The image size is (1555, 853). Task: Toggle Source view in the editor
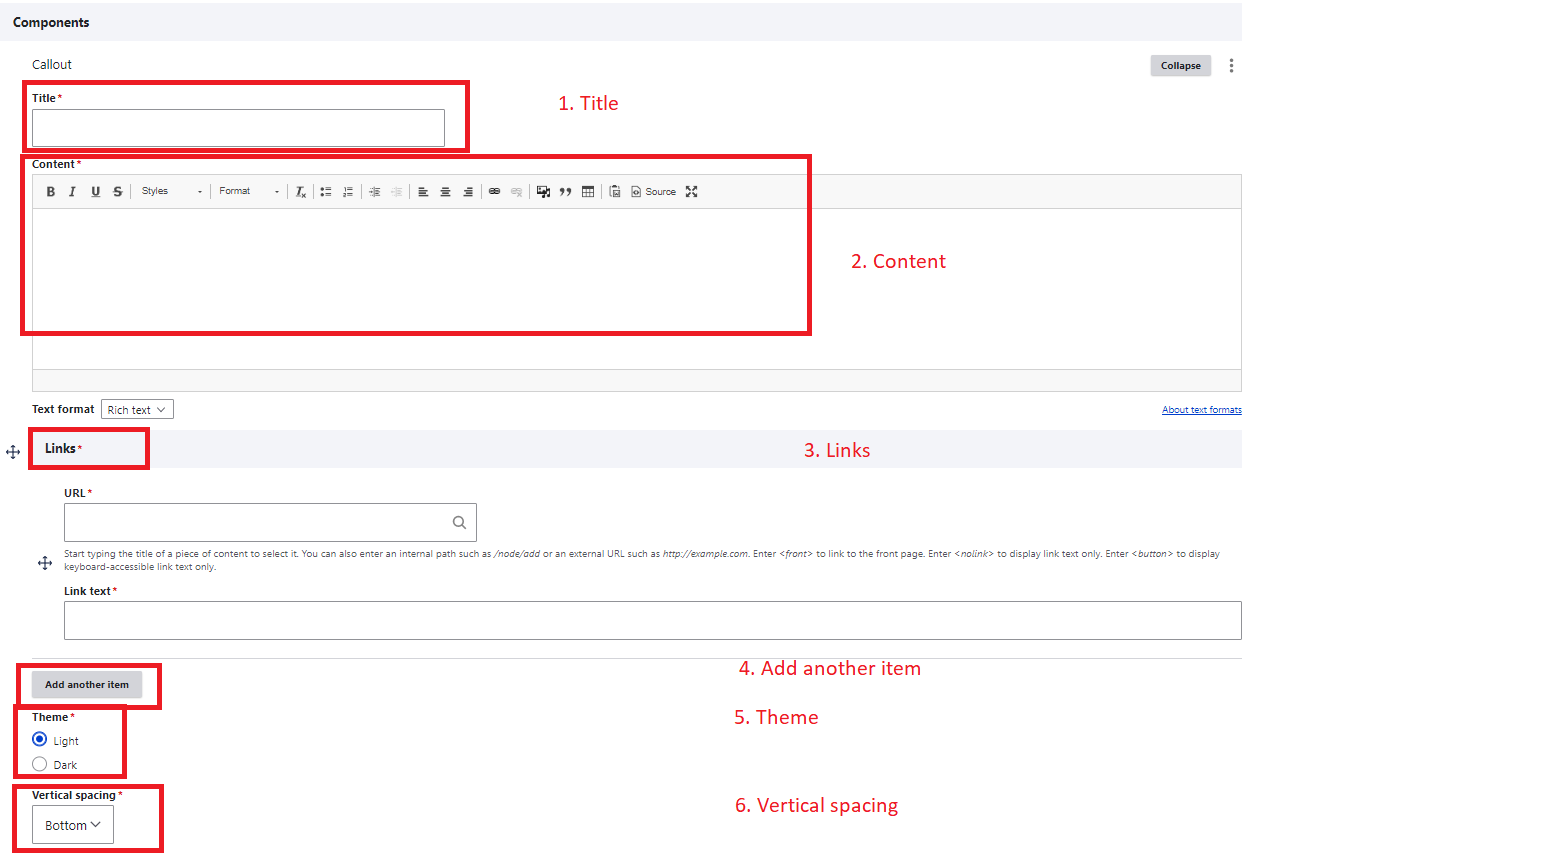click(654, 192)
